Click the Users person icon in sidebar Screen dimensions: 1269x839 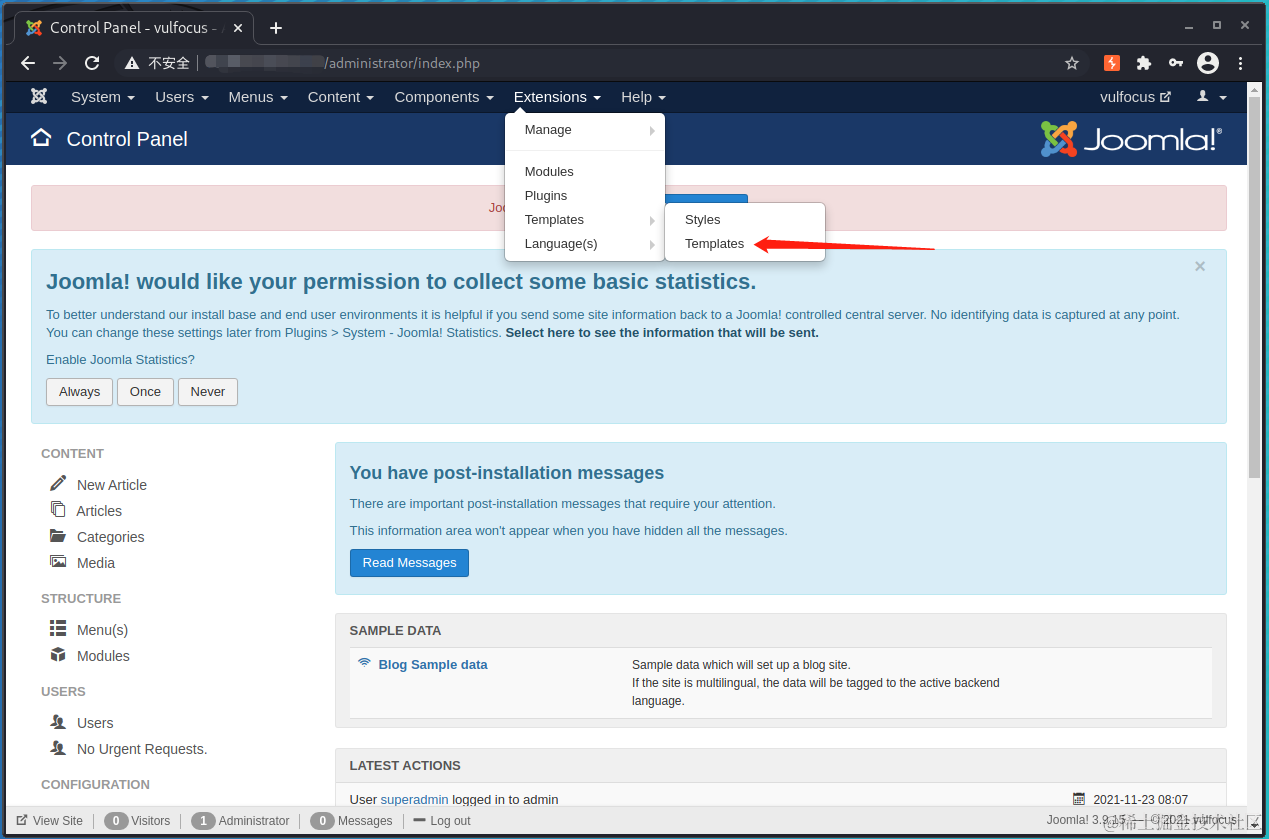pyautogui.click(x=58, y=721)
